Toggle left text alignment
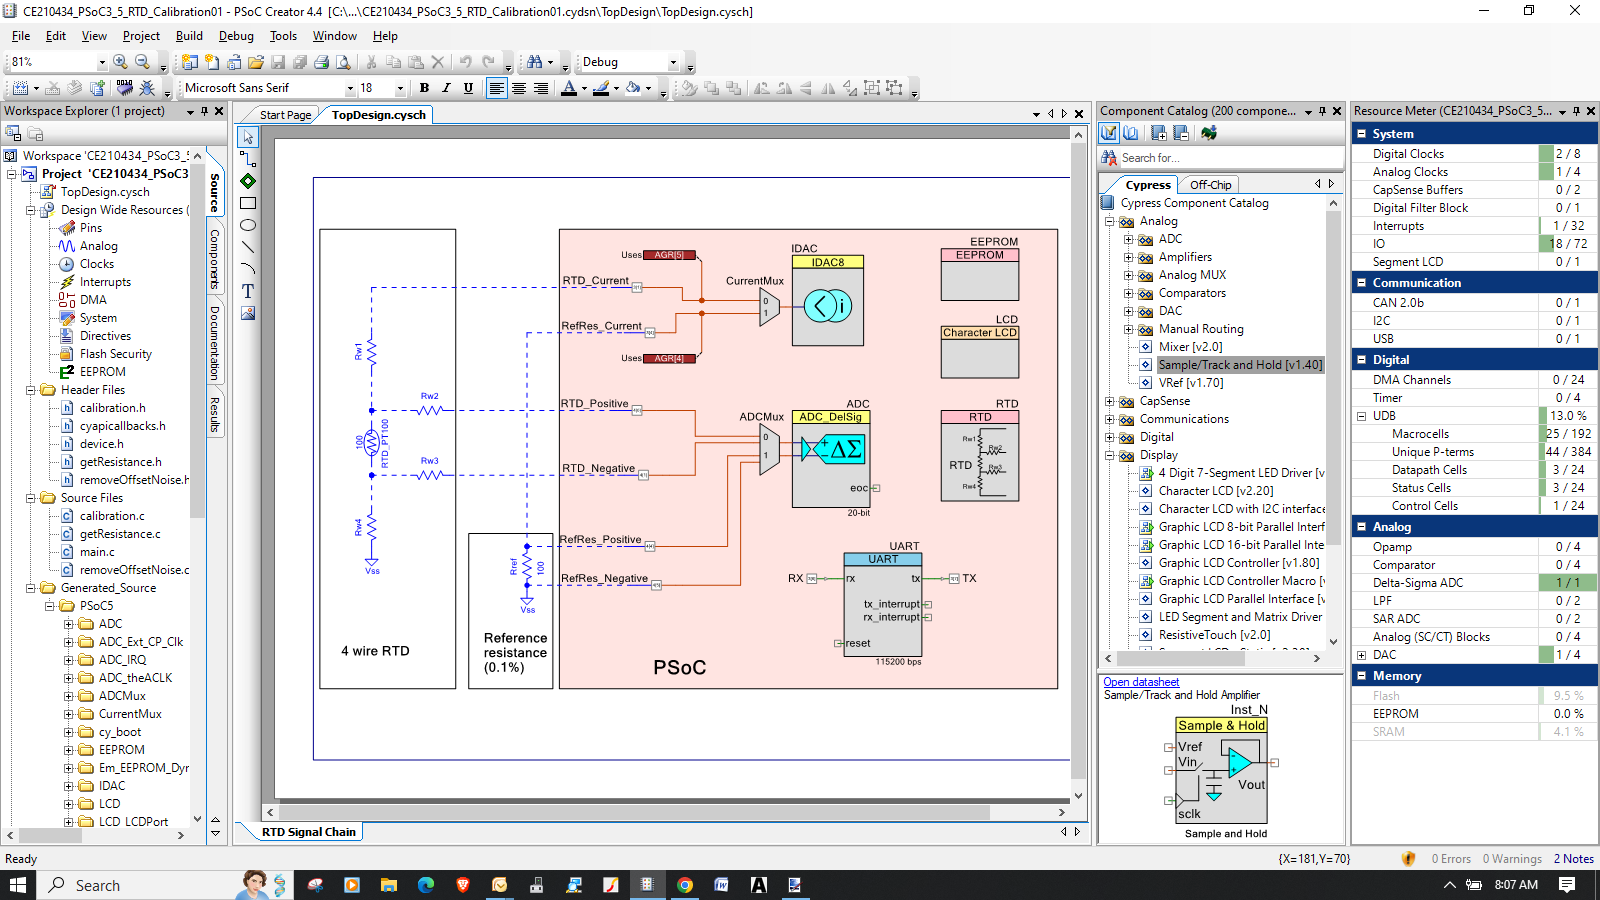The image size is (1600, 900). click(x=497, y=88)
